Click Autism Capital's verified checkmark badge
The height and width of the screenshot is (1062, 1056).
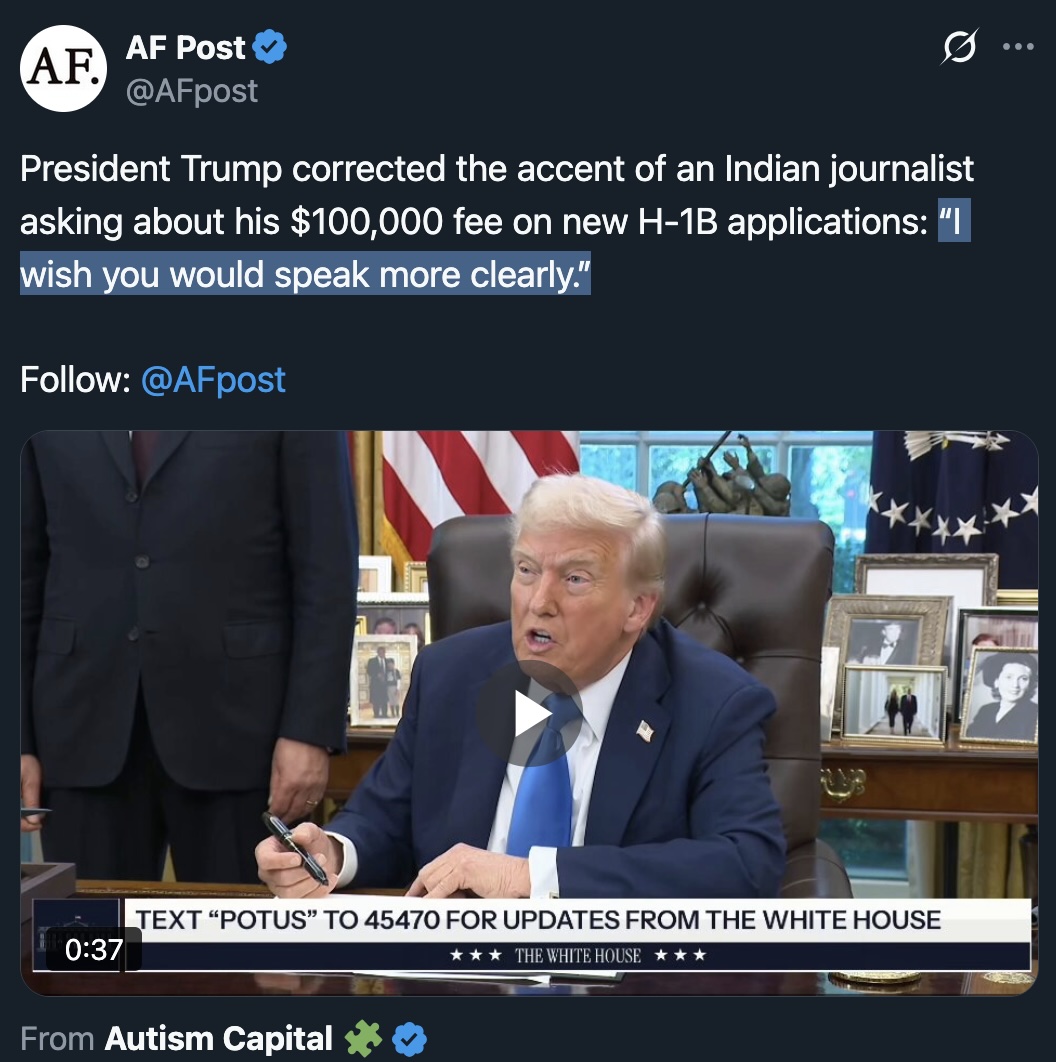tap(410, 1040)
